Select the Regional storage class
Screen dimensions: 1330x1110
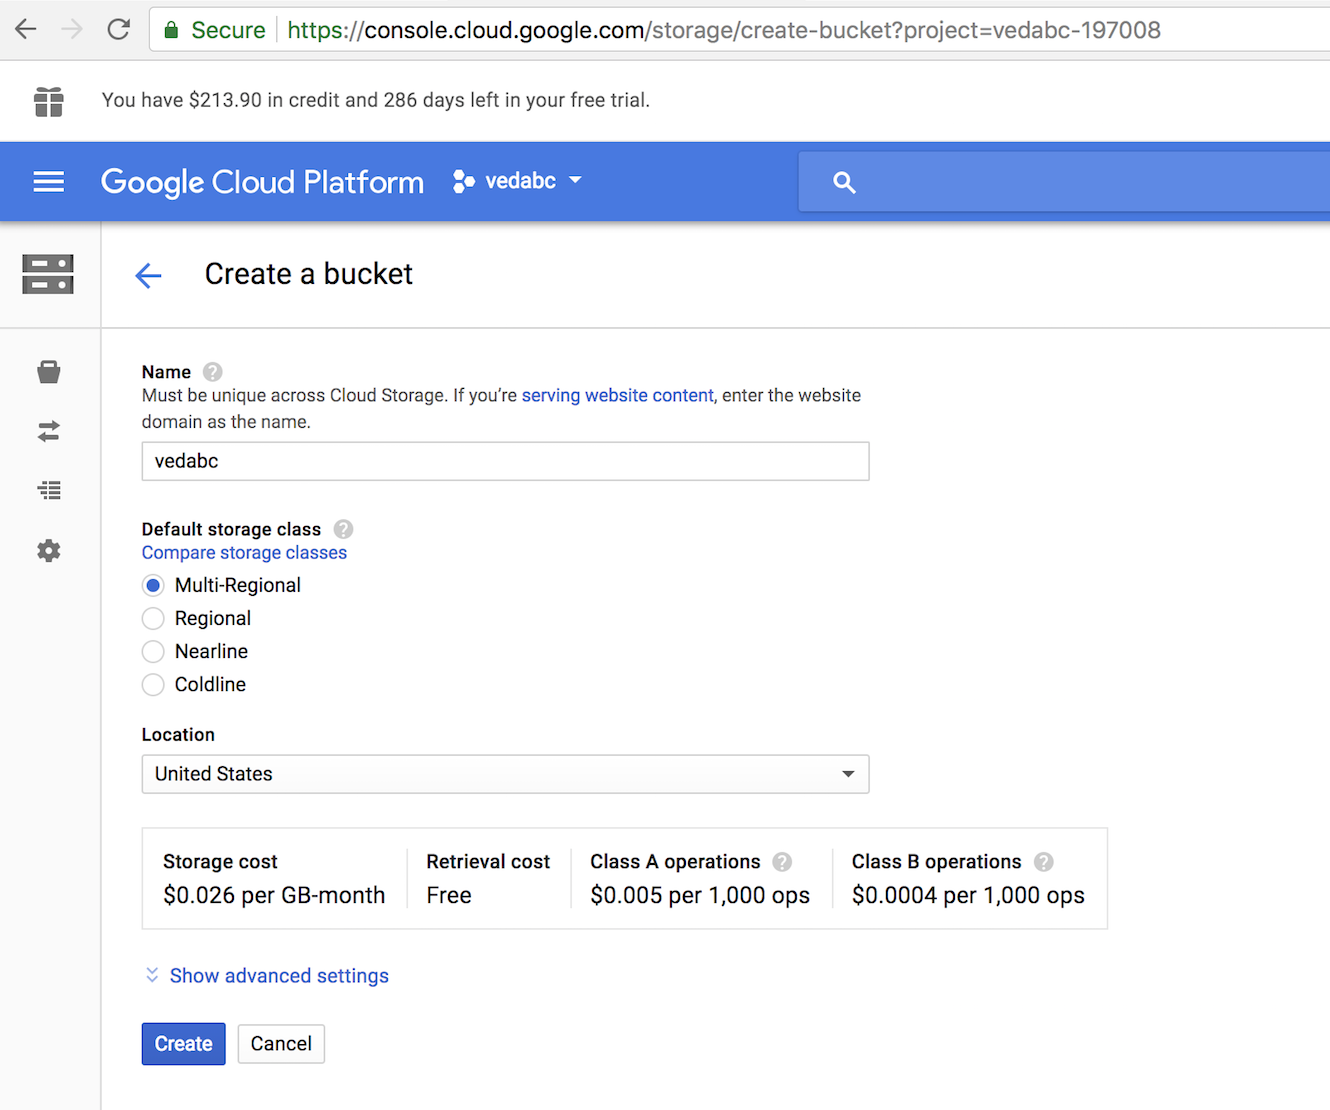[153, 618]
